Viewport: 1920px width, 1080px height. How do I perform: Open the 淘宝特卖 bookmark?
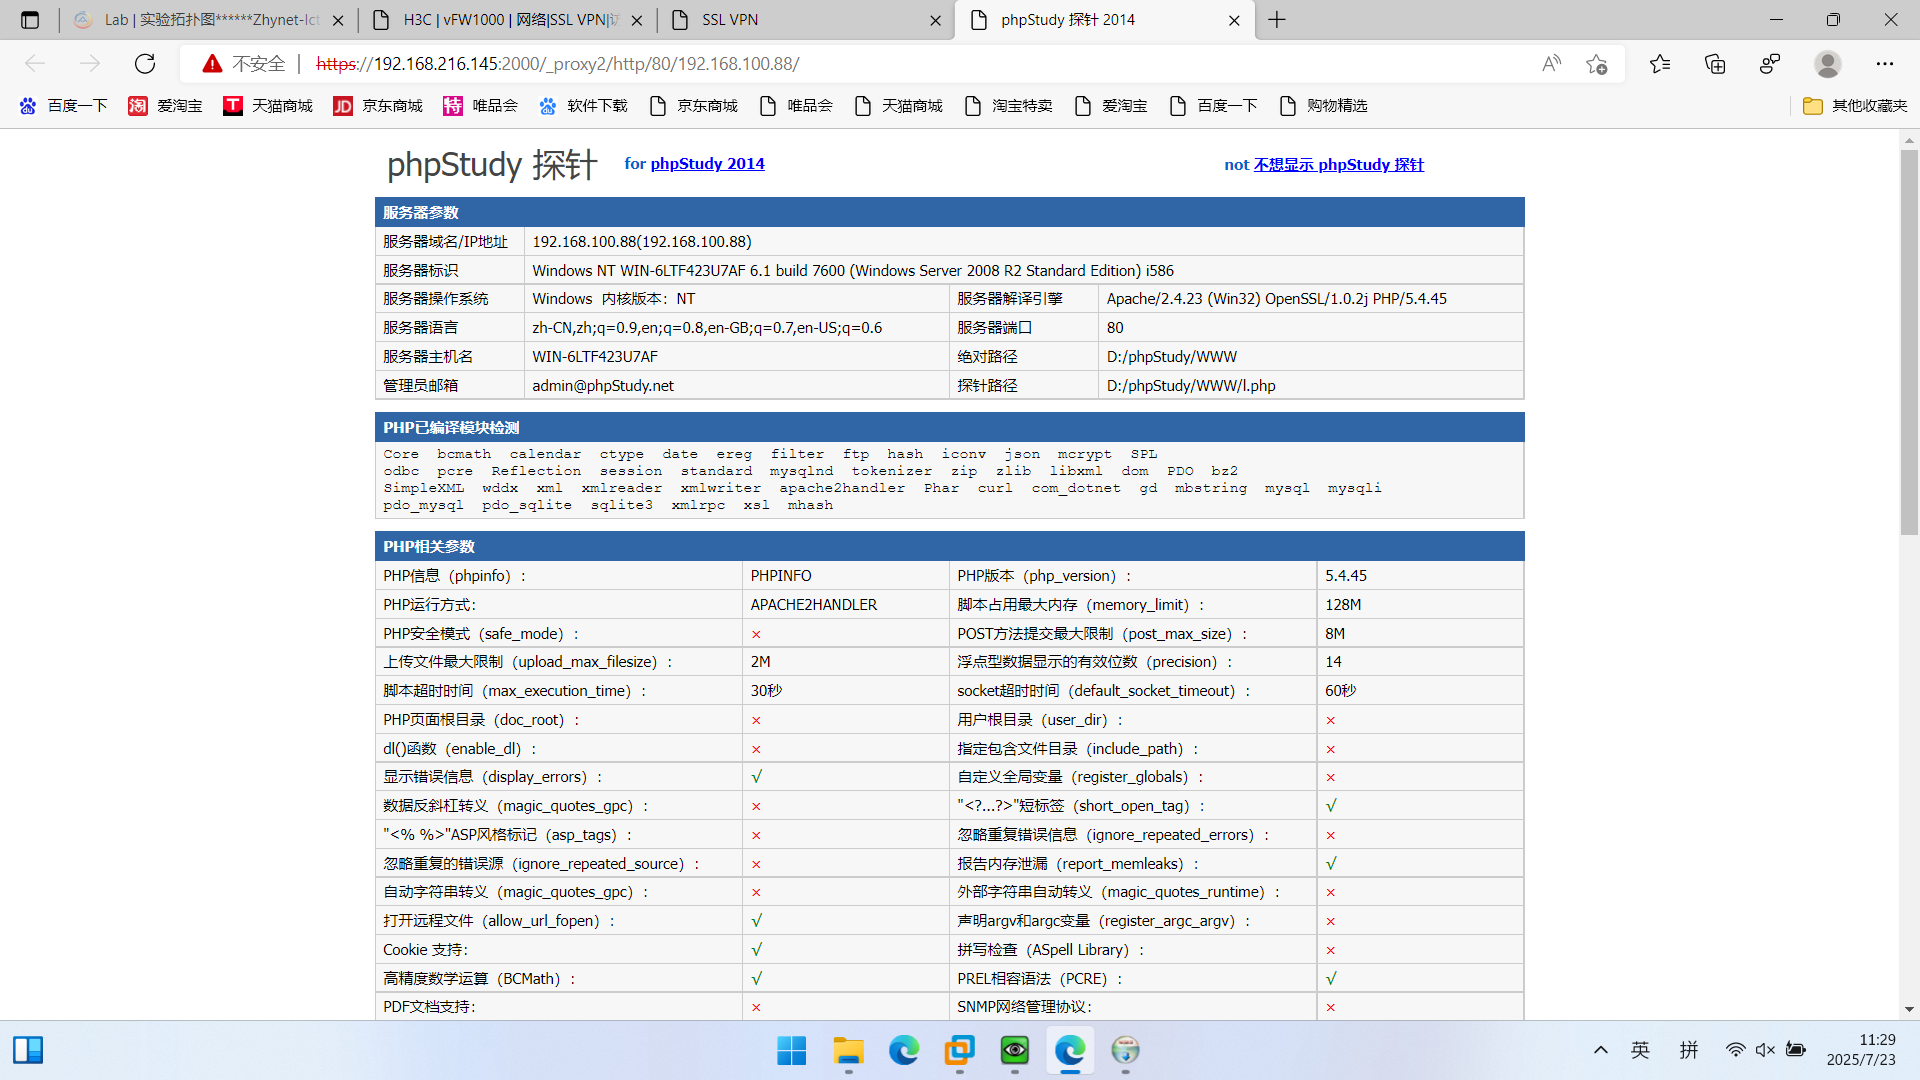point(1008,106)
